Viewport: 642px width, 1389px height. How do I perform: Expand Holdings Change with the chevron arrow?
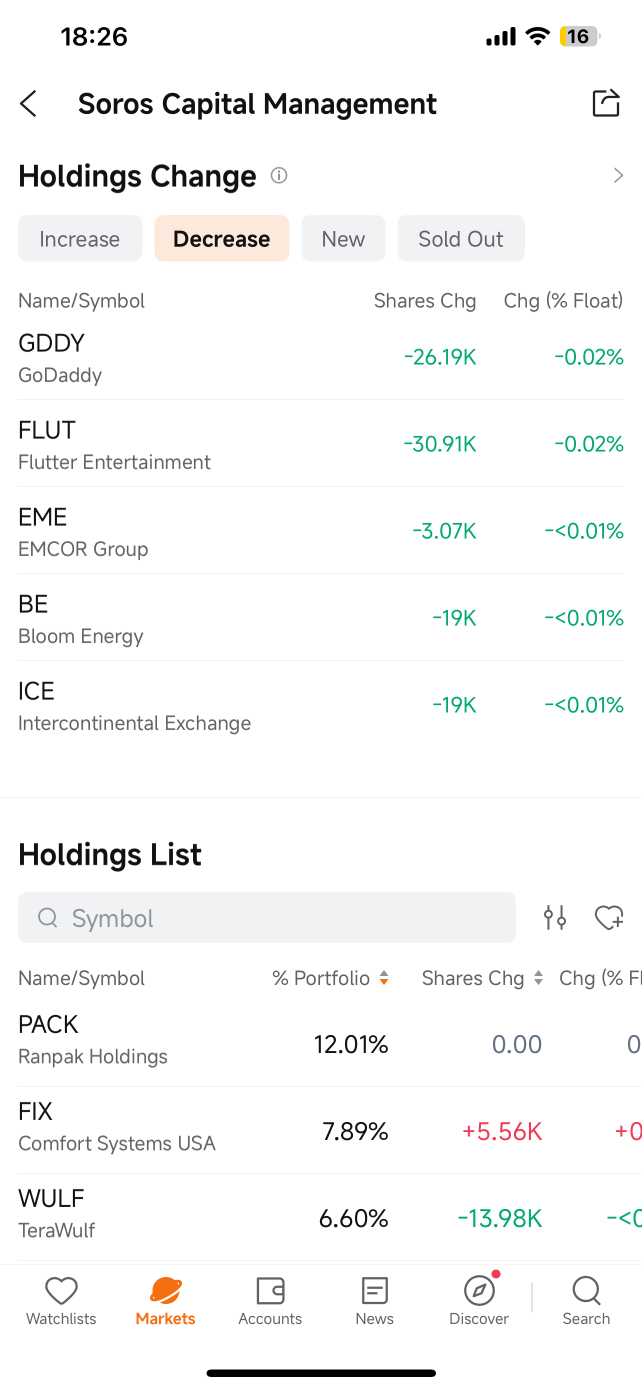(618, 176)
